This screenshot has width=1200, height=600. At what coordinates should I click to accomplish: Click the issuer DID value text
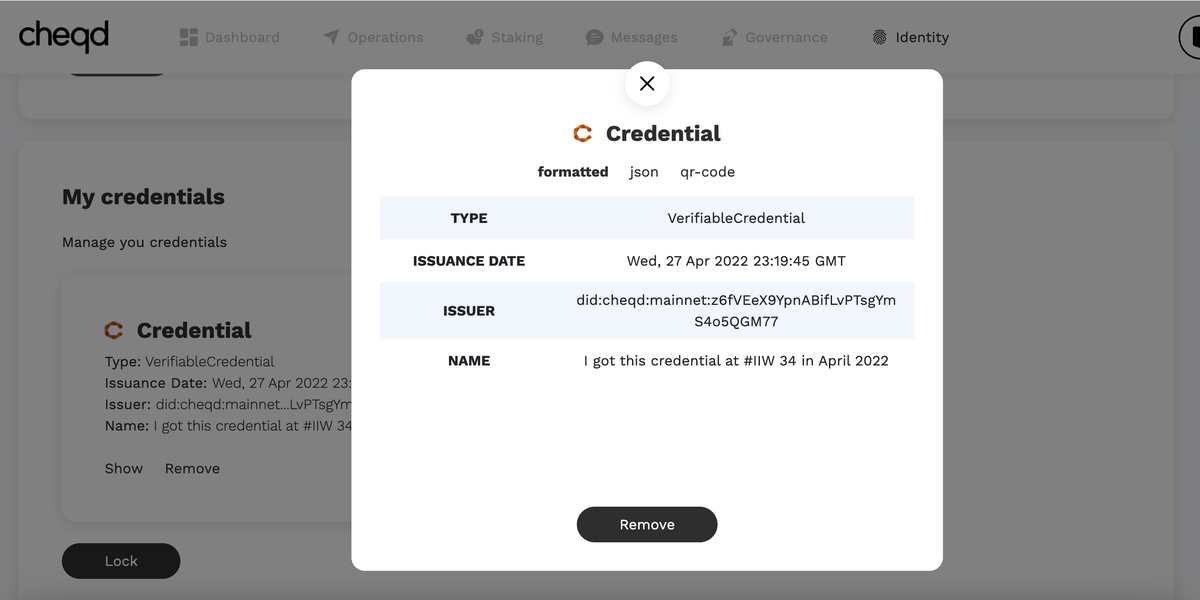[x=736, y=311]
